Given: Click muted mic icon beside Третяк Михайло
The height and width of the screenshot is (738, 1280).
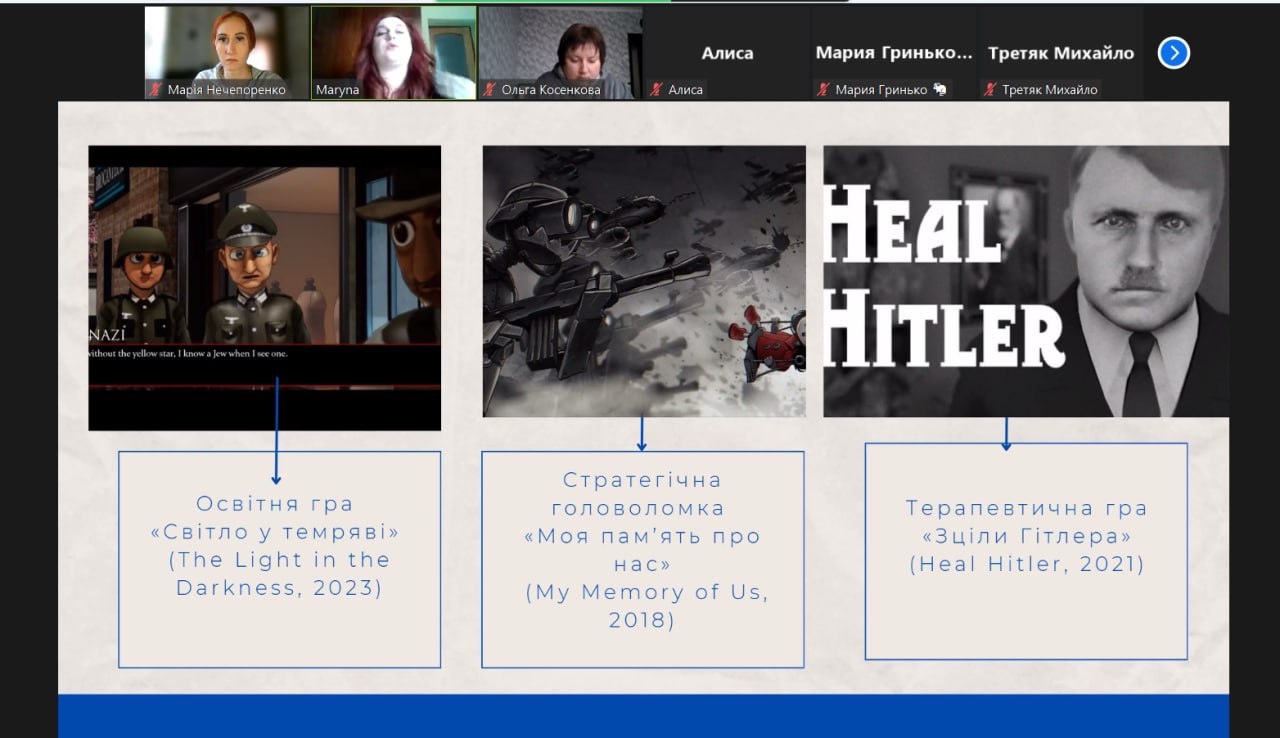Looking at the screenshot, I should [991, 90].
